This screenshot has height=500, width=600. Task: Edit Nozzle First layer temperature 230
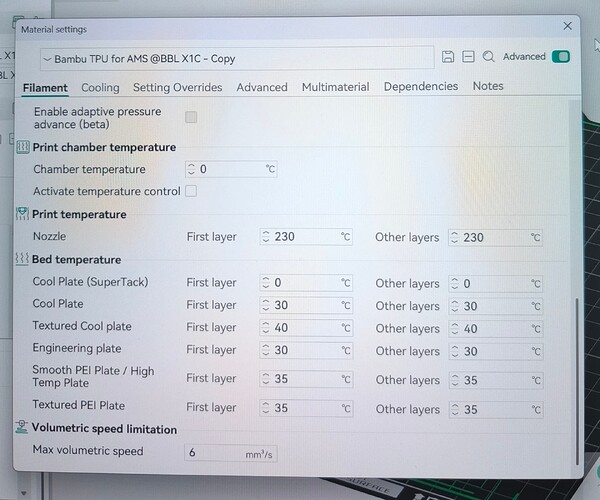(306, 237)
